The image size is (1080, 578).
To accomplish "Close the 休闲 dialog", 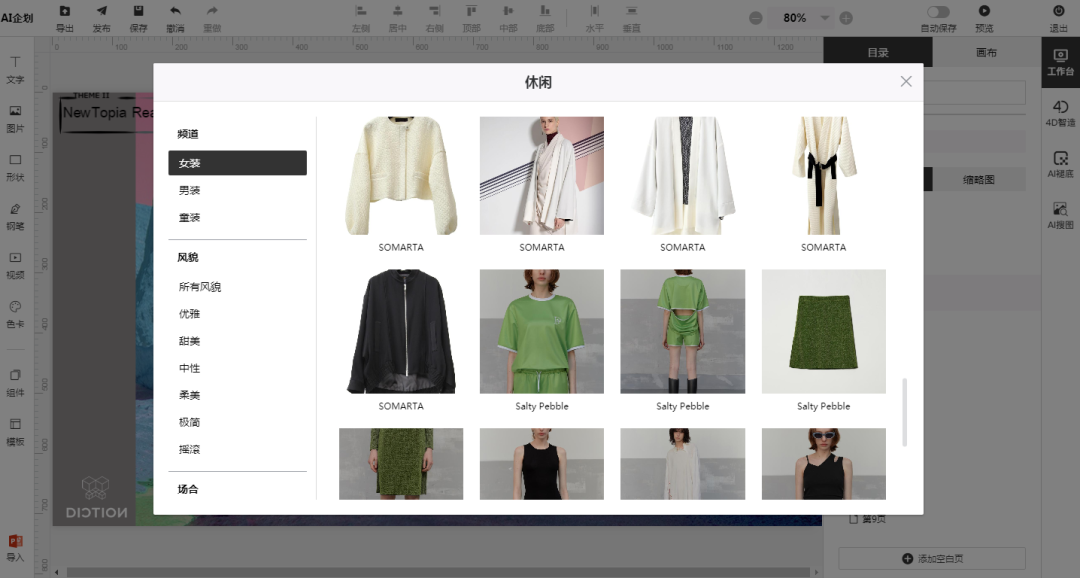I will [906, 81].
